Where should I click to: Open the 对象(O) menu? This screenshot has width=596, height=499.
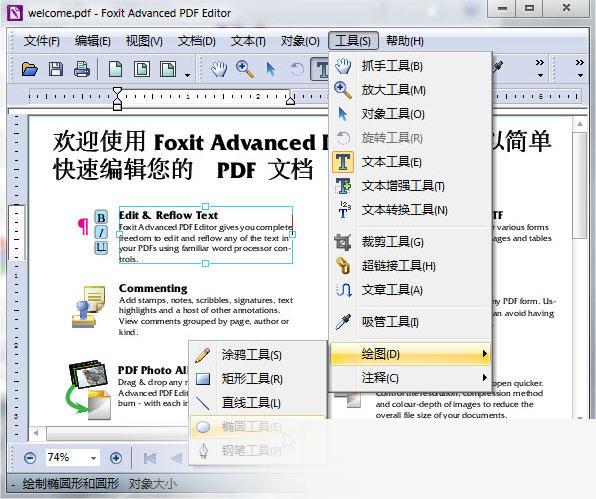point(300,41)
